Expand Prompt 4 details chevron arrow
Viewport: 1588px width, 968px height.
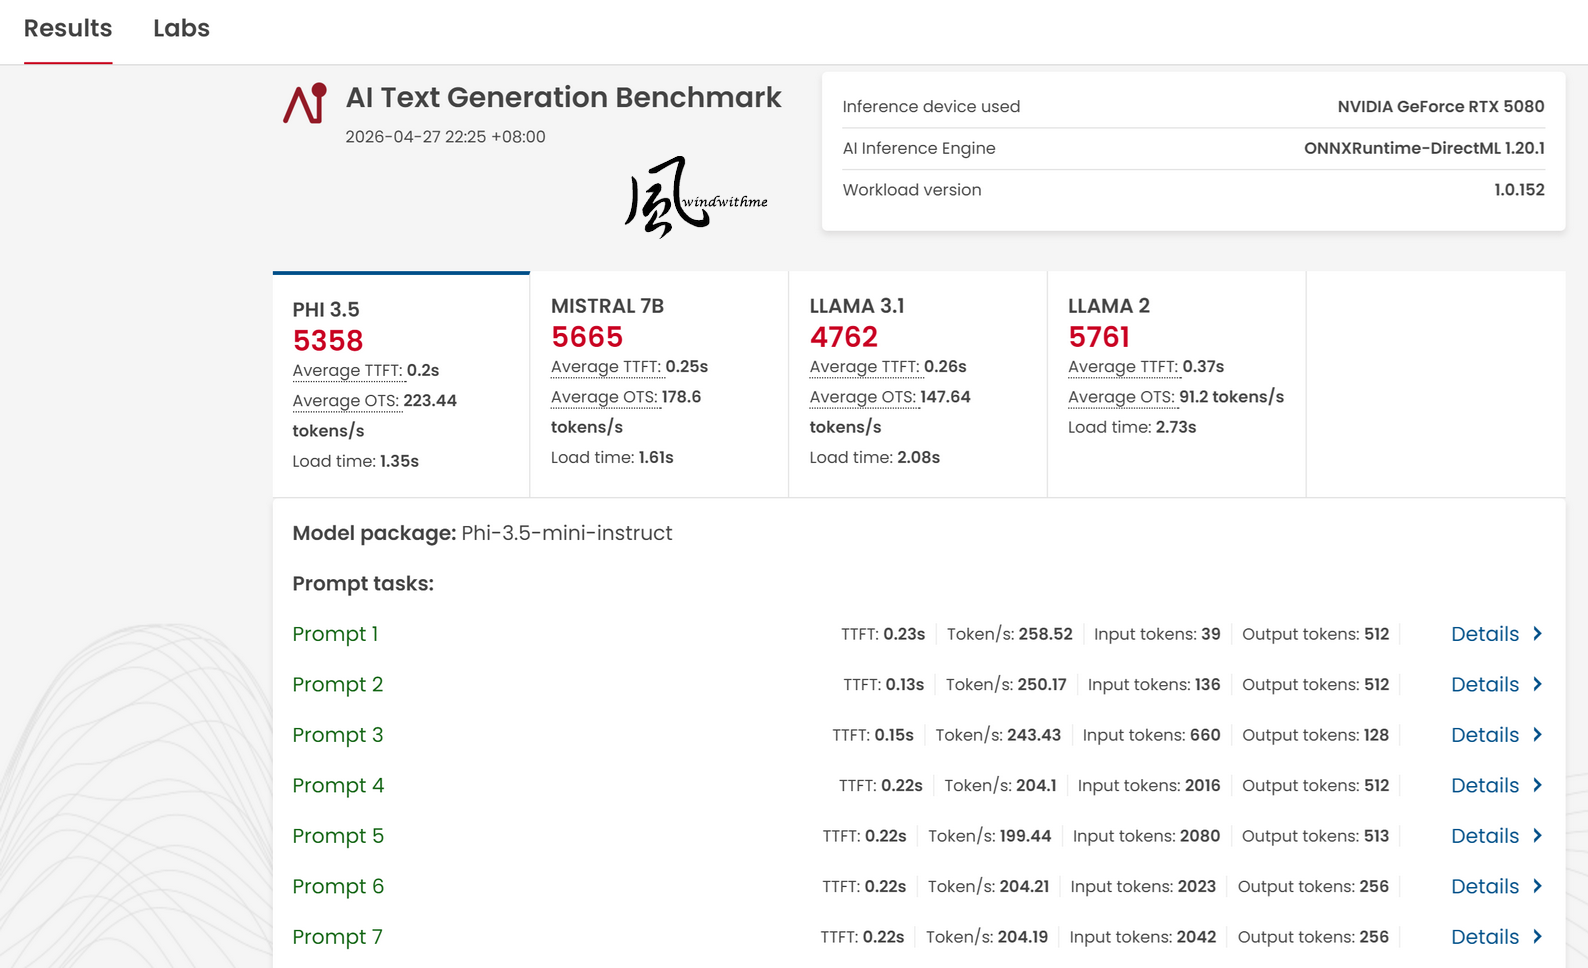pos(1538,785)
